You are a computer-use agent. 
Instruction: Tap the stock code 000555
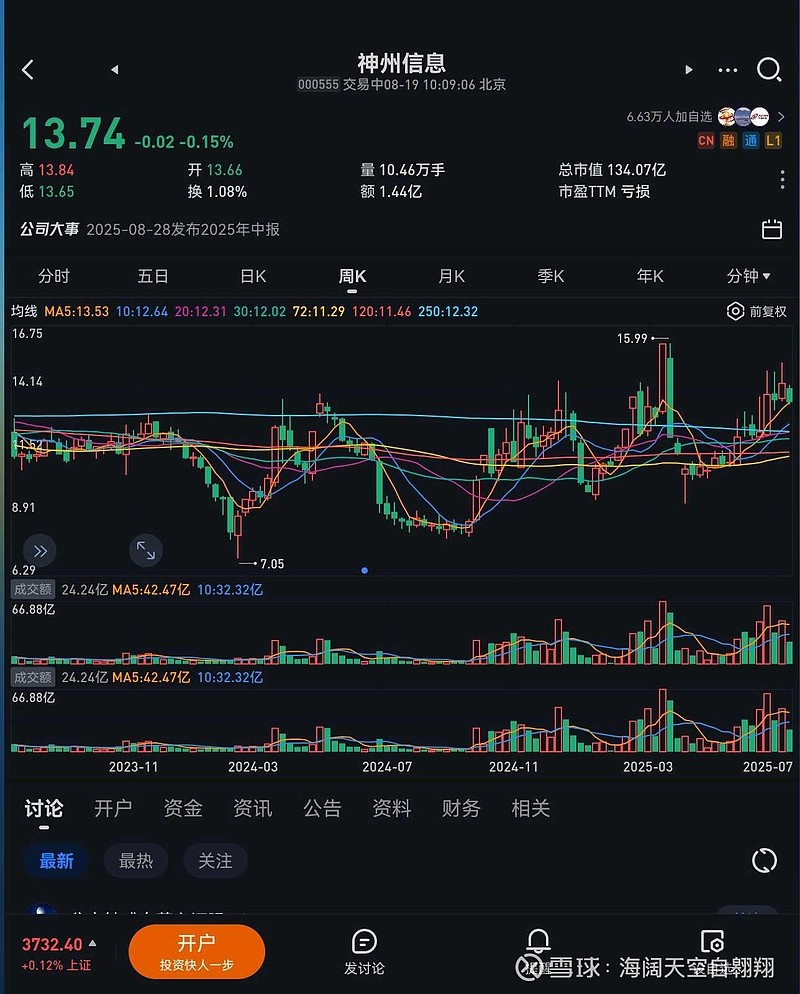tap(318, 84)
